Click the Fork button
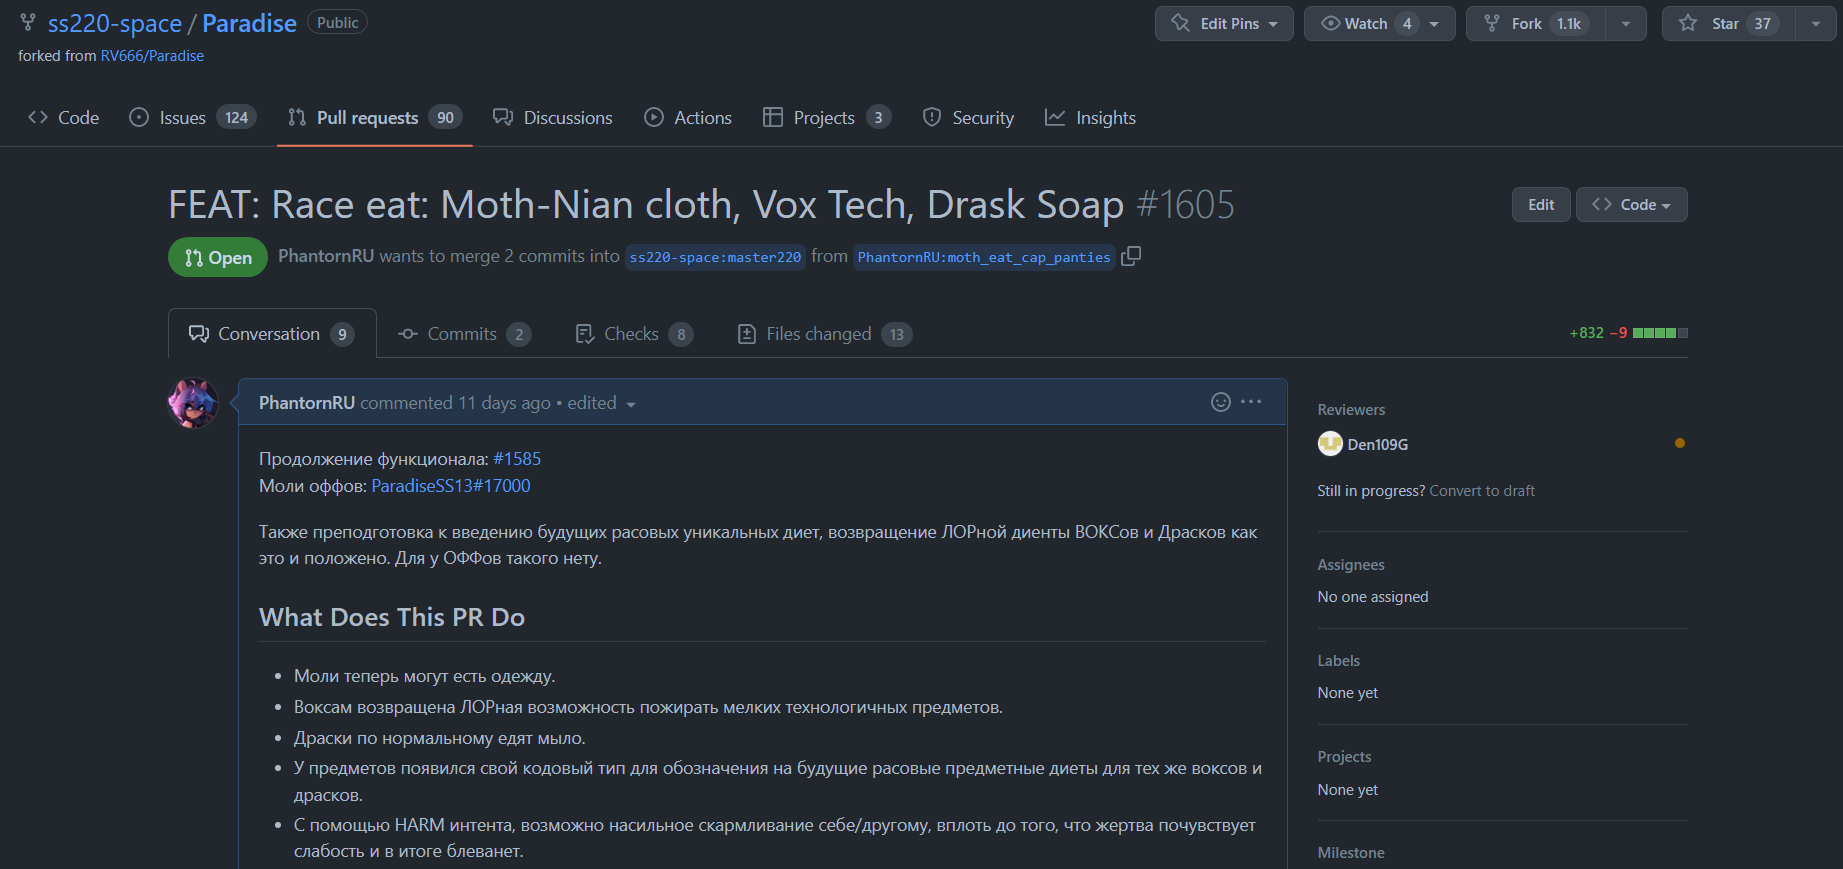Image resolution: width=1843 pixels, height=869 pixels. 1535,23
